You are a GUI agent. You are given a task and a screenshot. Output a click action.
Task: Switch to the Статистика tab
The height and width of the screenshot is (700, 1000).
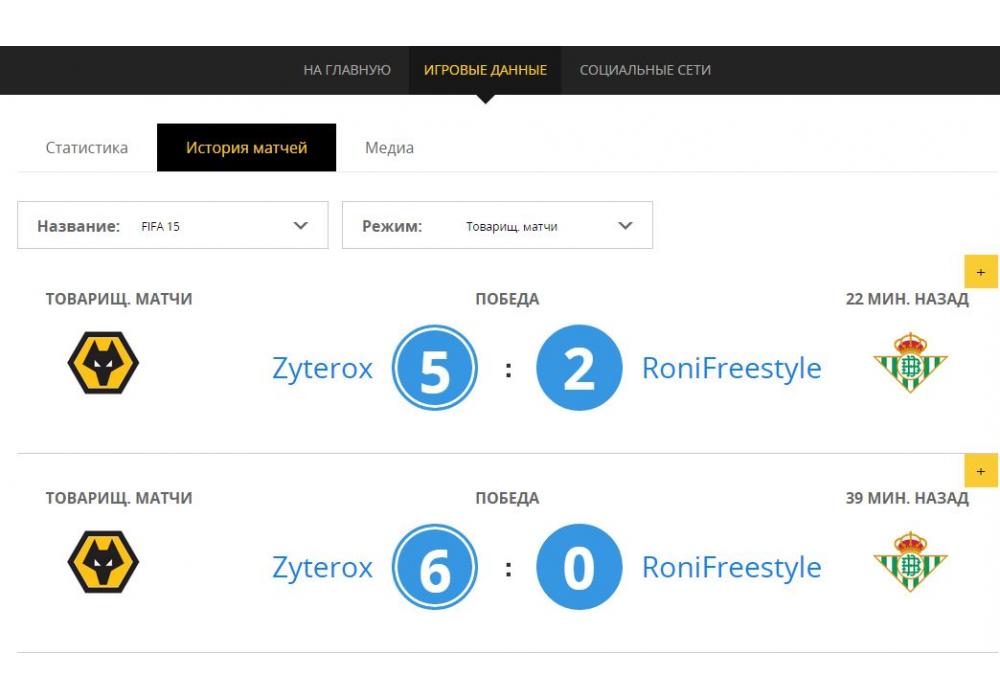coord(87,148)
